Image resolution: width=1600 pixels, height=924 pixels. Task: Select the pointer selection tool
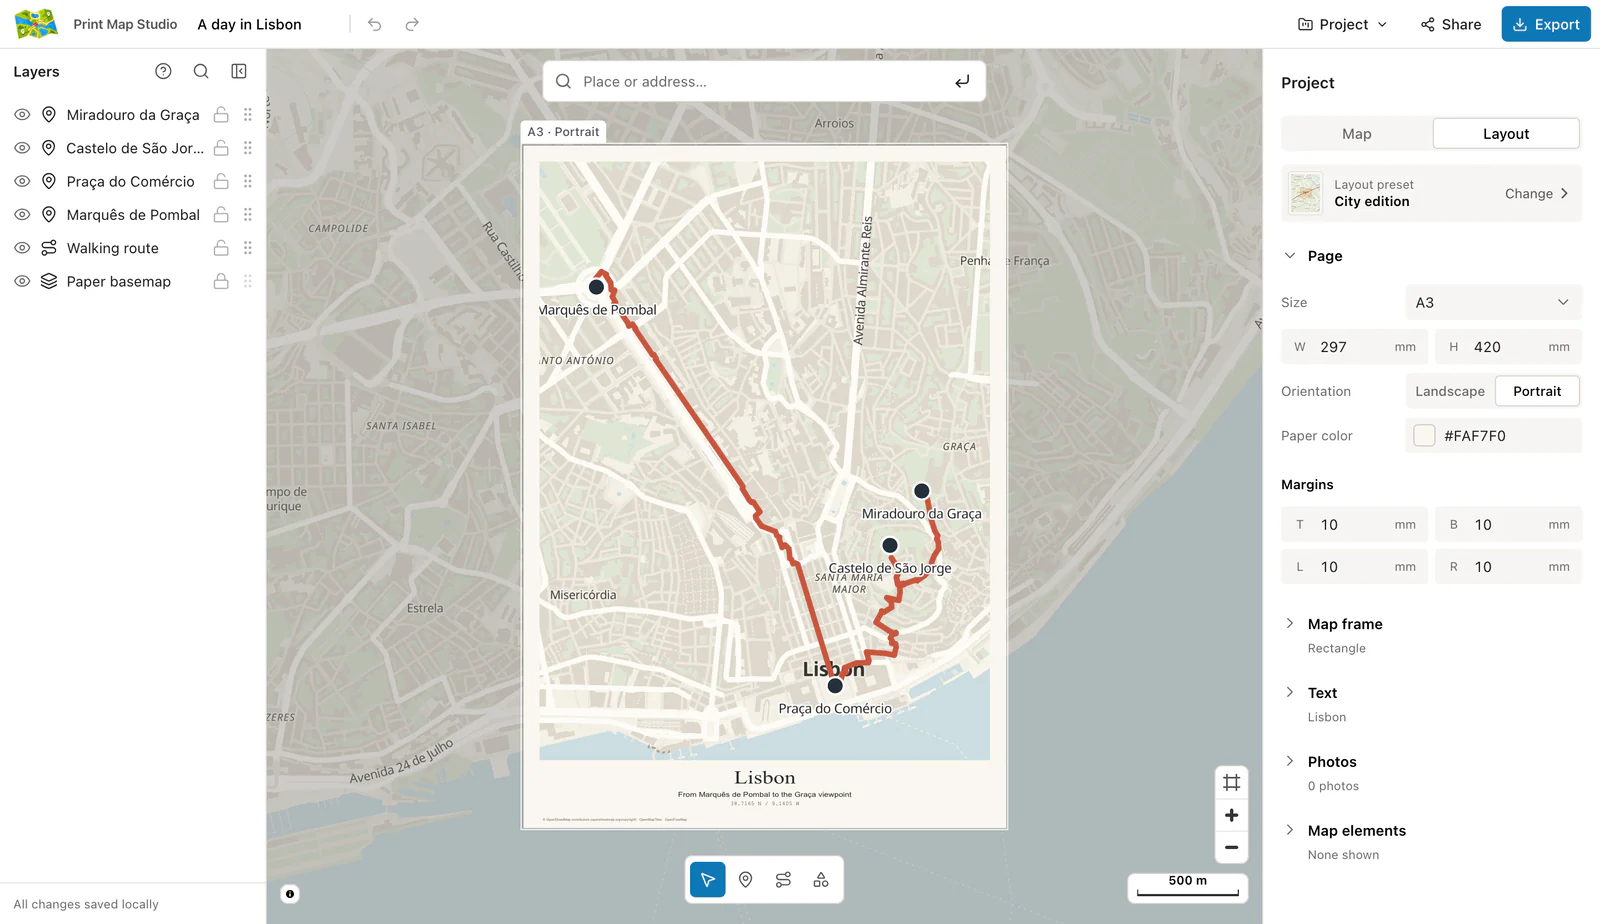point(708,880)
